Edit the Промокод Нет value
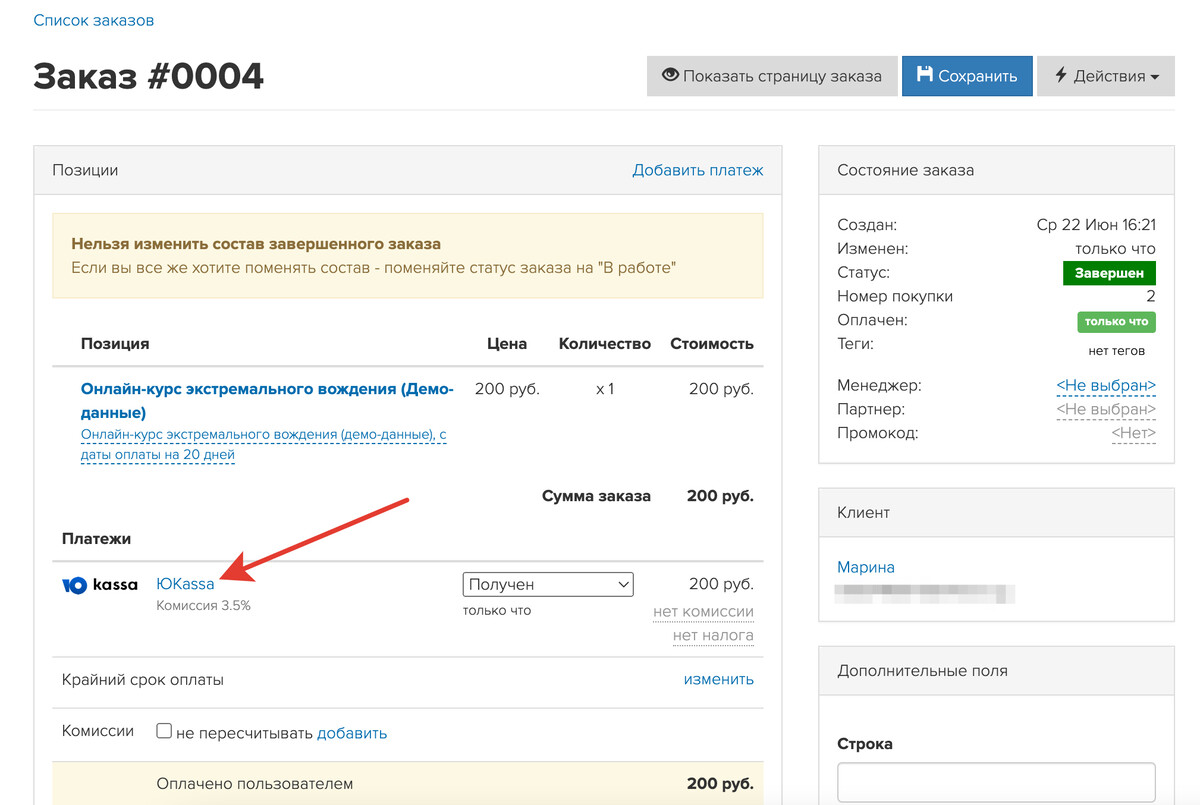 click(x=1134, y=433)
